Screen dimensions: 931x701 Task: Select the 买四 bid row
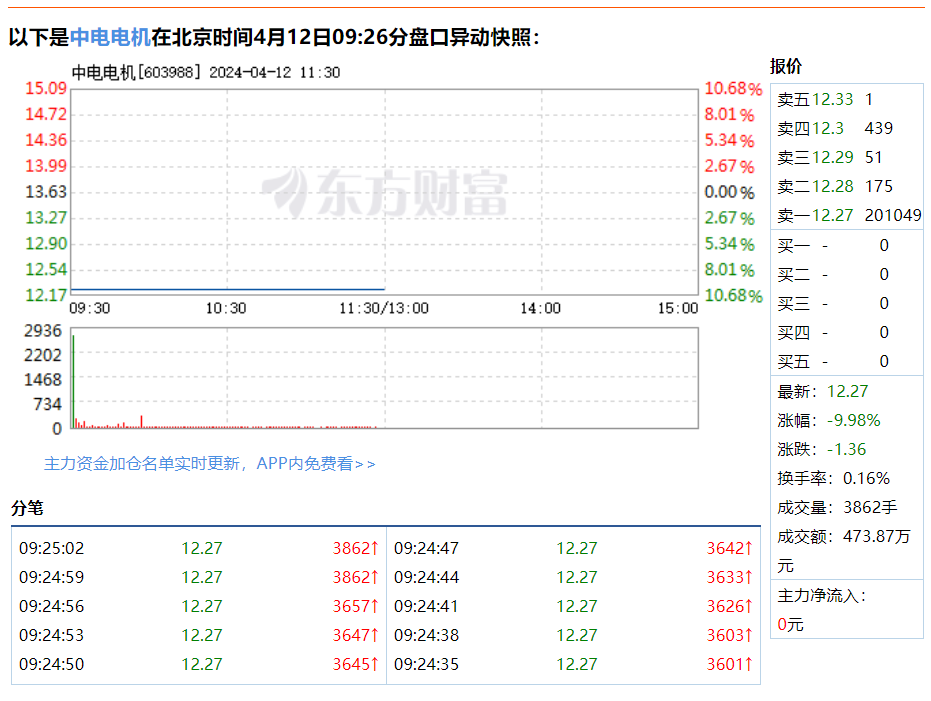847,333
